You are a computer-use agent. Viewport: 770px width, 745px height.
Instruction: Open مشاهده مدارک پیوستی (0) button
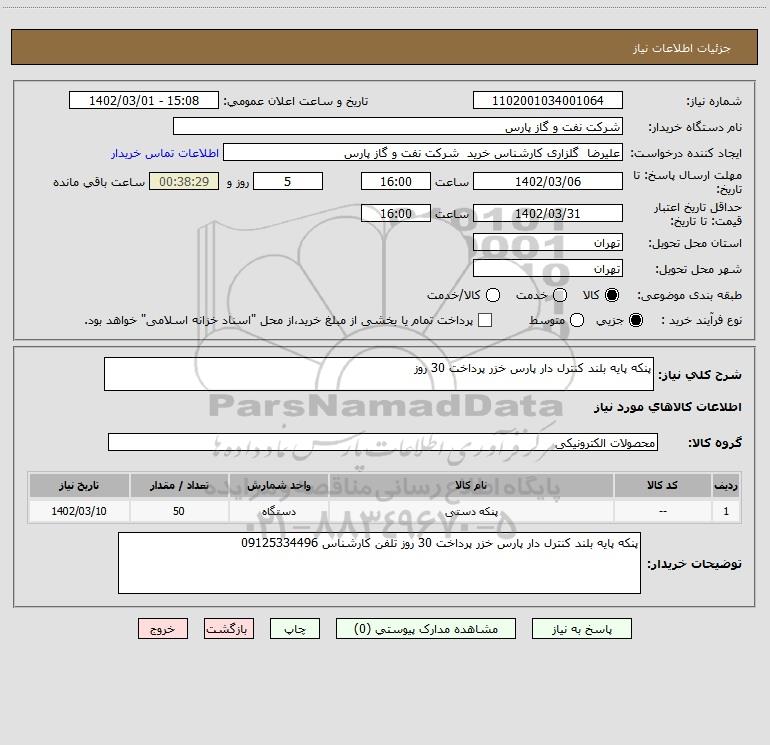pyautogui.click(x=426, y=629)
